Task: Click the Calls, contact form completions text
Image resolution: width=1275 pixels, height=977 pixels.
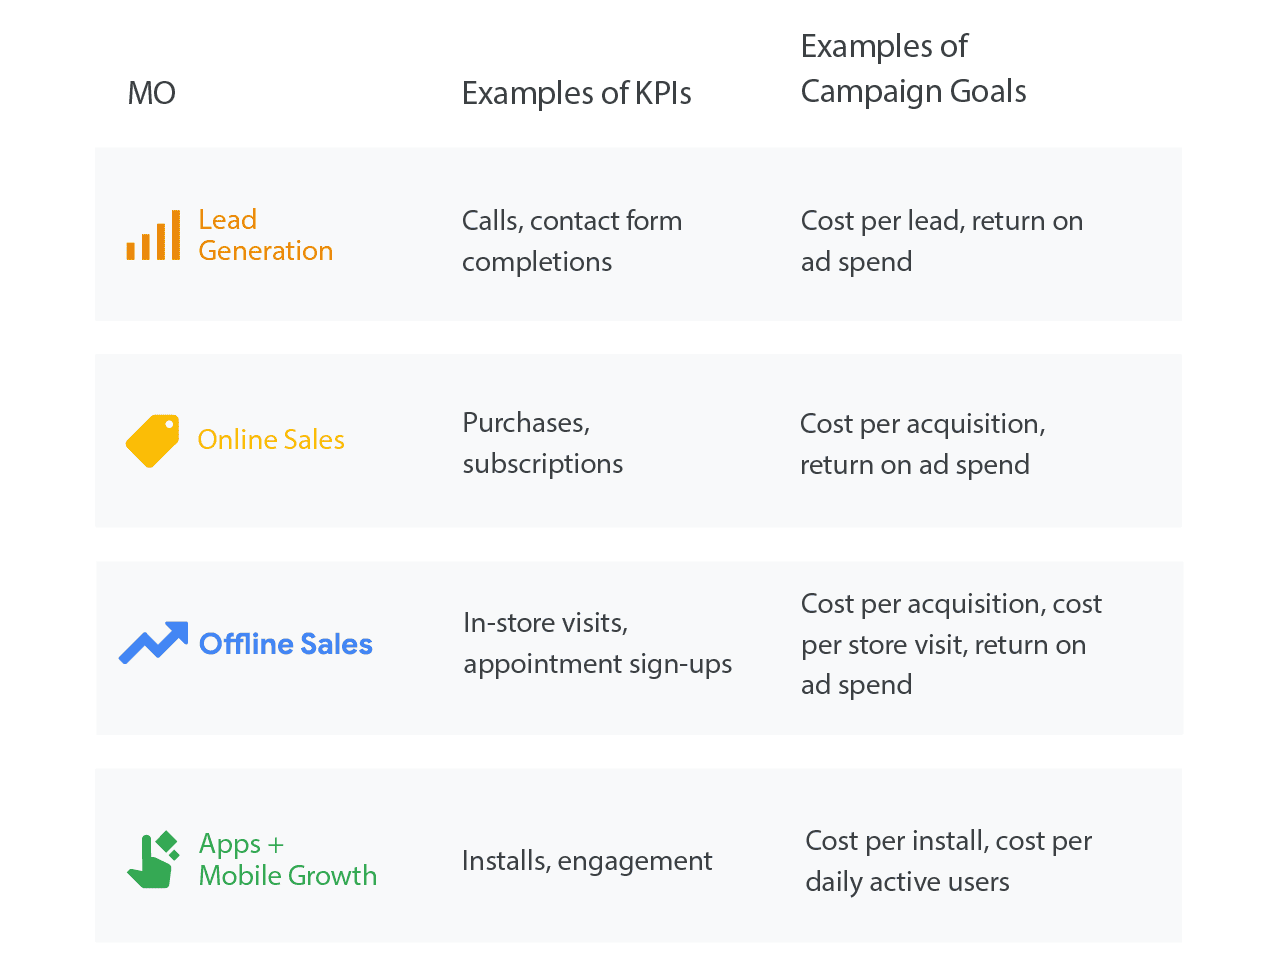Action: point(572,241)
